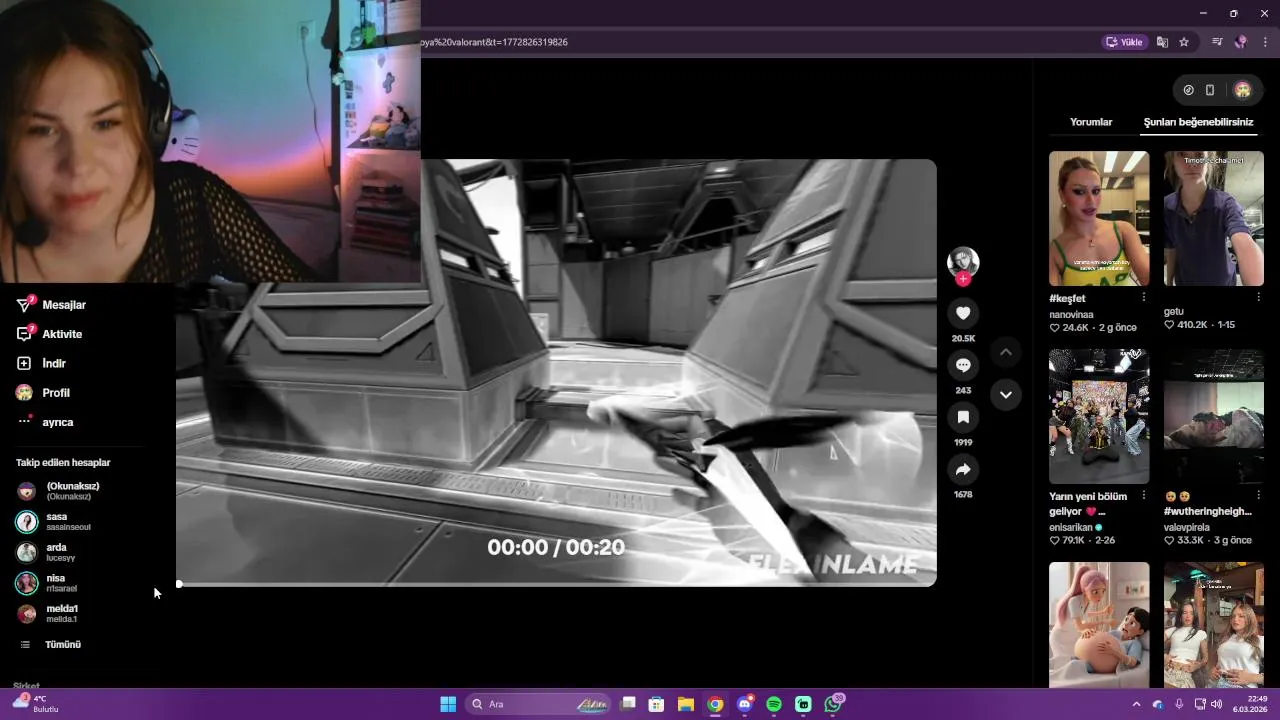Open File Explorer from the taskbar
The width and height of the screenshot is (1280, 720).
(x=686, y=704)
